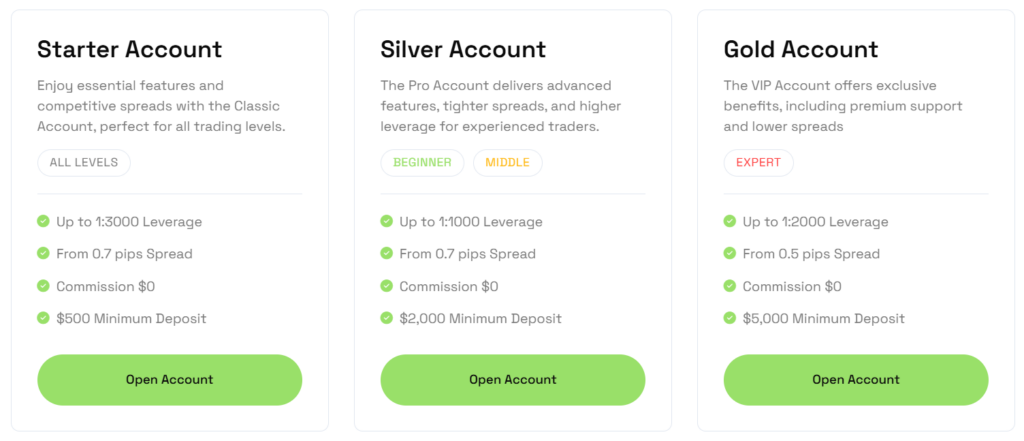
Task: Click Open Account under Gold Account
Action: pos(855,380)
